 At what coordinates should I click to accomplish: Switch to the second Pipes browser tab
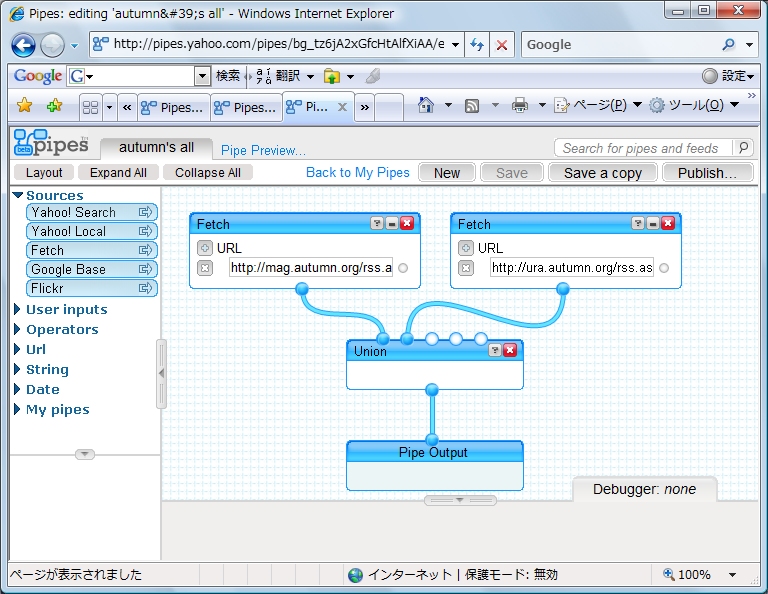[x=246, y=107]
